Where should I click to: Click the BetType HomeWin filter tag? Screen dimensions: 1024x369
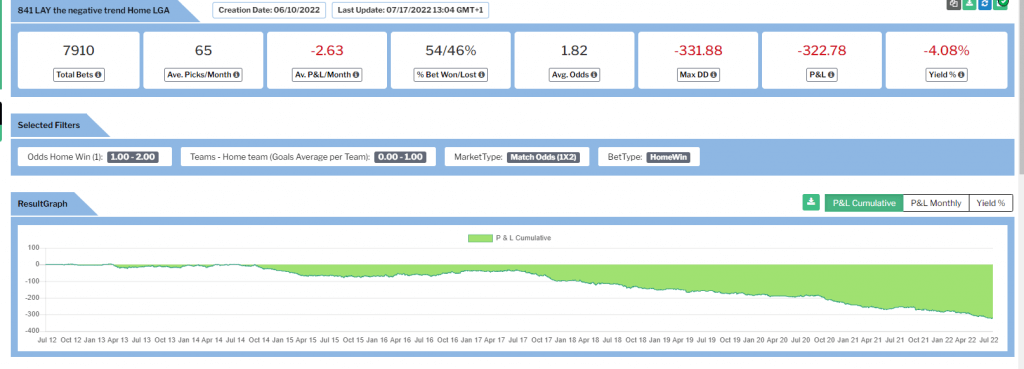648,157
